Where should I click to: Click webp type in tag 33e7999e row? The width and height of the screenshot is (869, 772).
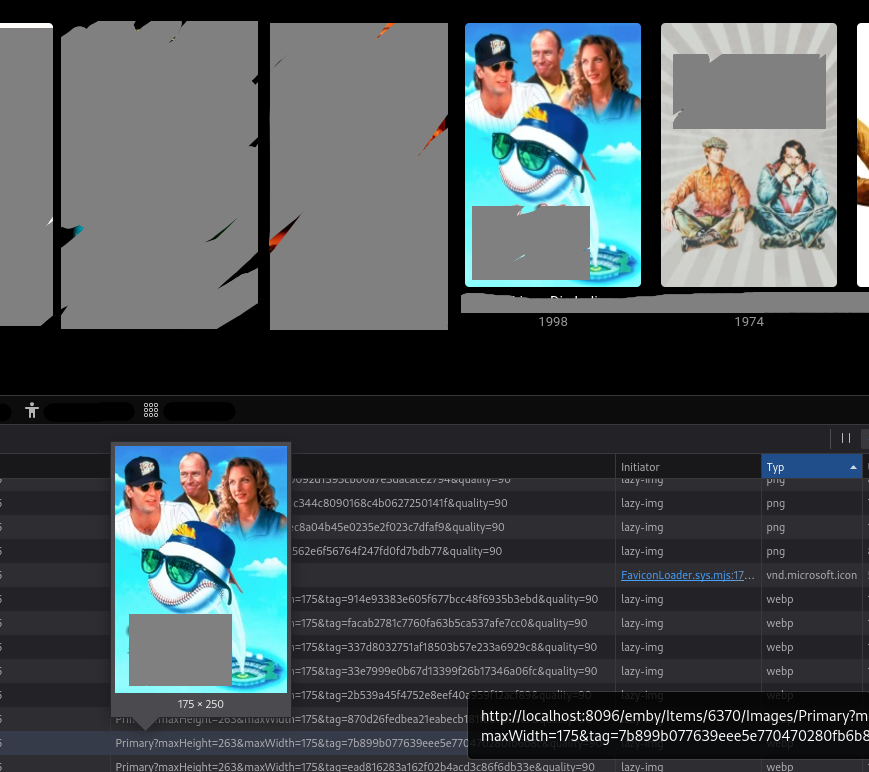[780, 671]
